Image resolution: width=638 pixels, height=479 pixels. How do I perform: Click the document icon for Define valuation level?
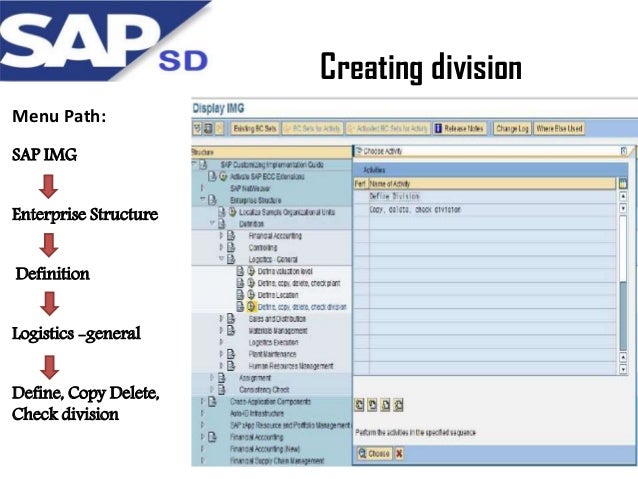[240, 271]
